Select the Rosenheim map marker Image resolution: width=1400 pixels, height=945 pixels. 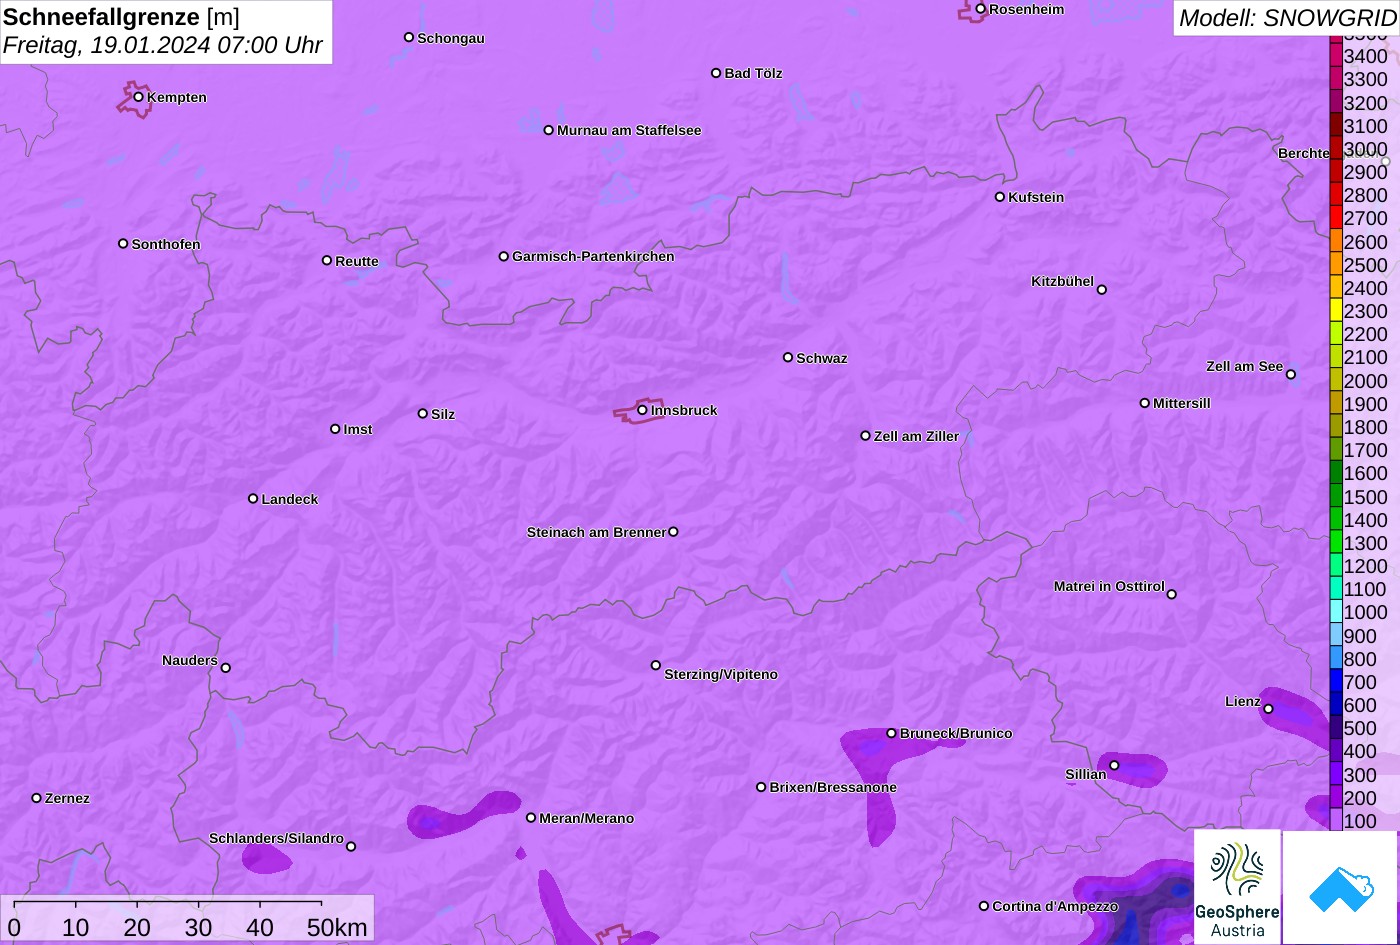tap(981, 9)
